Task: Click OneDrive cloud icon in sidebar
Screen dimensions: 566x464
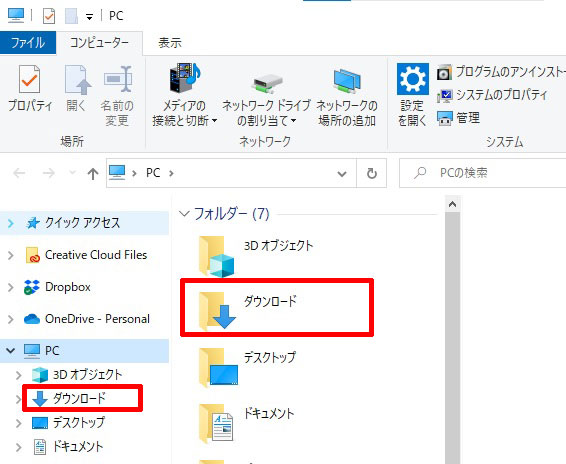Action: tap(32, 319)
